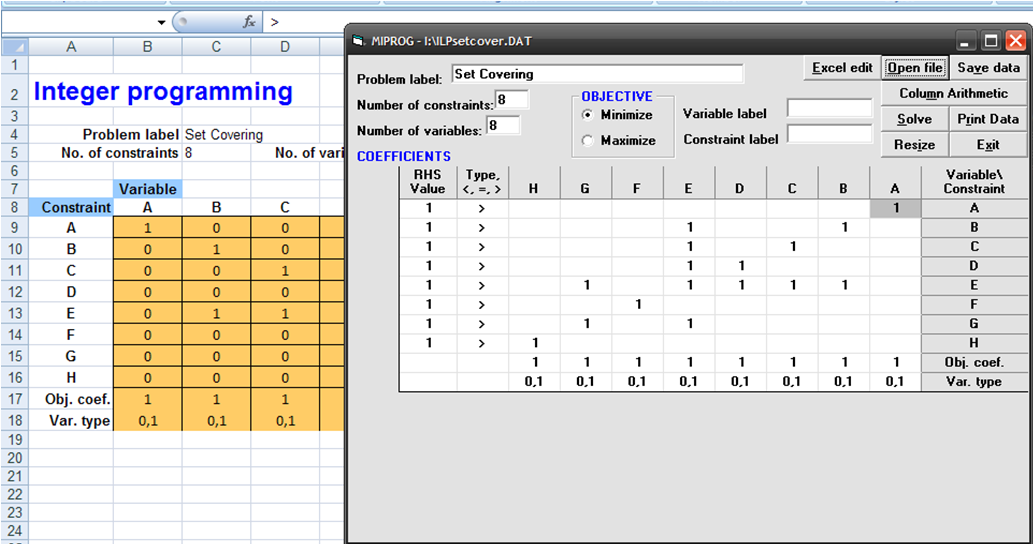Click the MIPROG column header H
This screenshot has width=1034, height=545.
point(533,189)
